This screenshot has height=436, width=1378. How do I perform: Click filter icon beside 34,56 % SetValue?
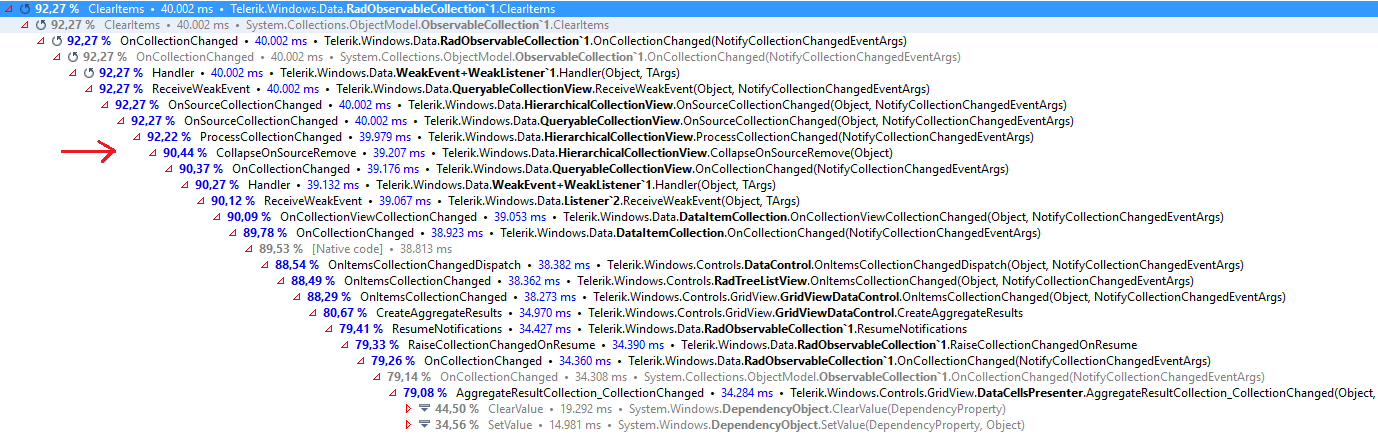(x=424, y=425)
